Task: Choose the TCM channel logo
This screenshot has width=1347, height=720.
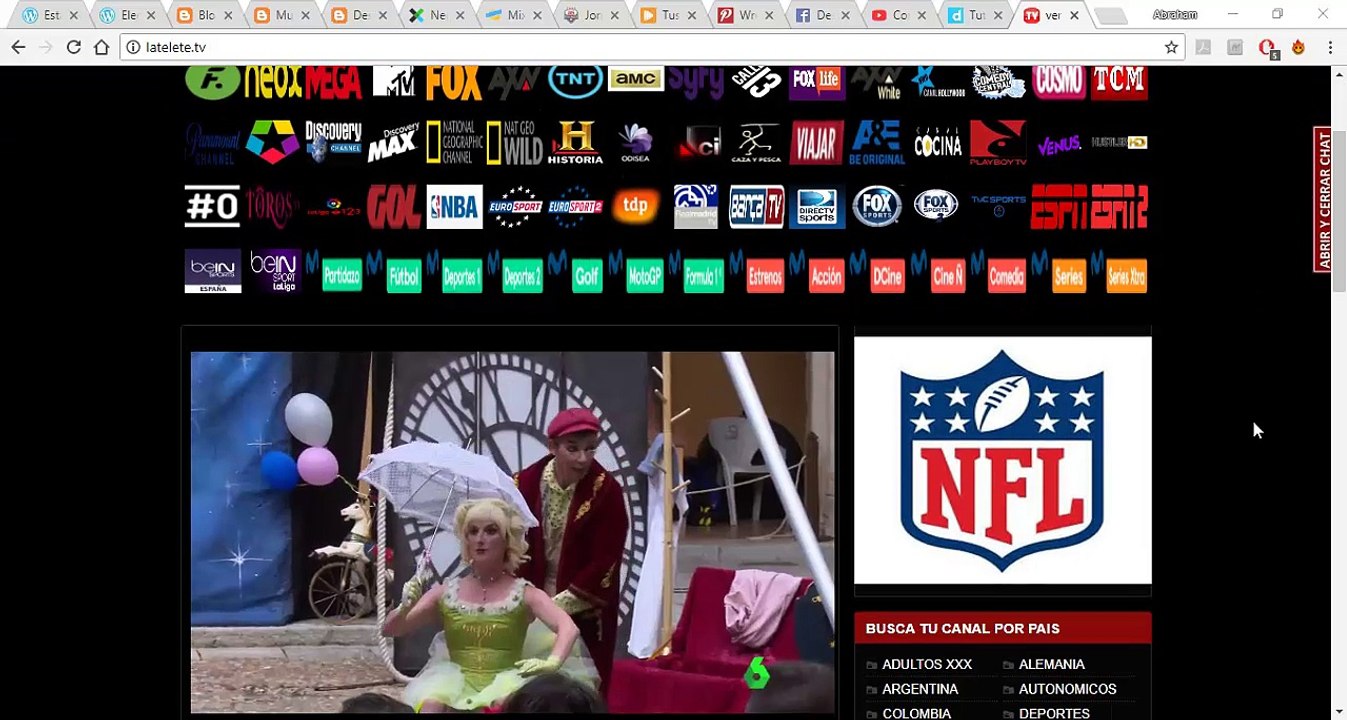Action: 1119,82
